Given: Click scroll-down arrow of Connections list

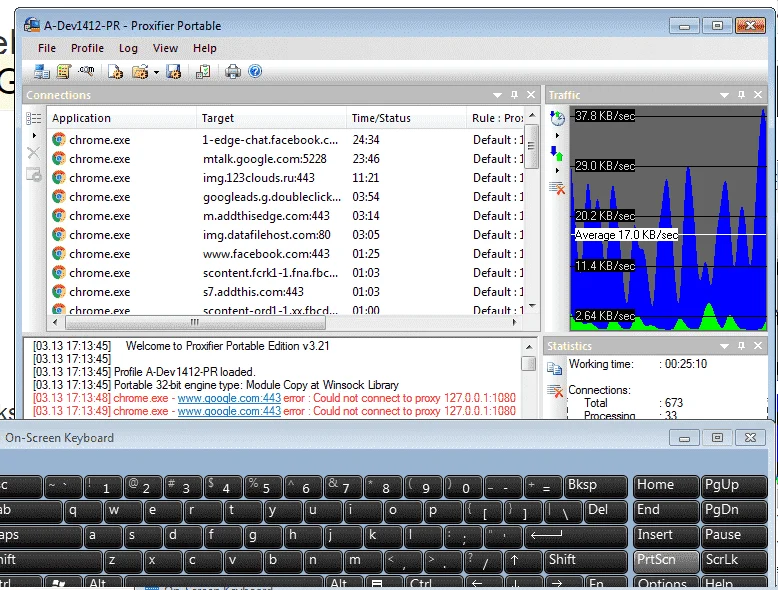Looking at the screenshot, I should [532, 306].
